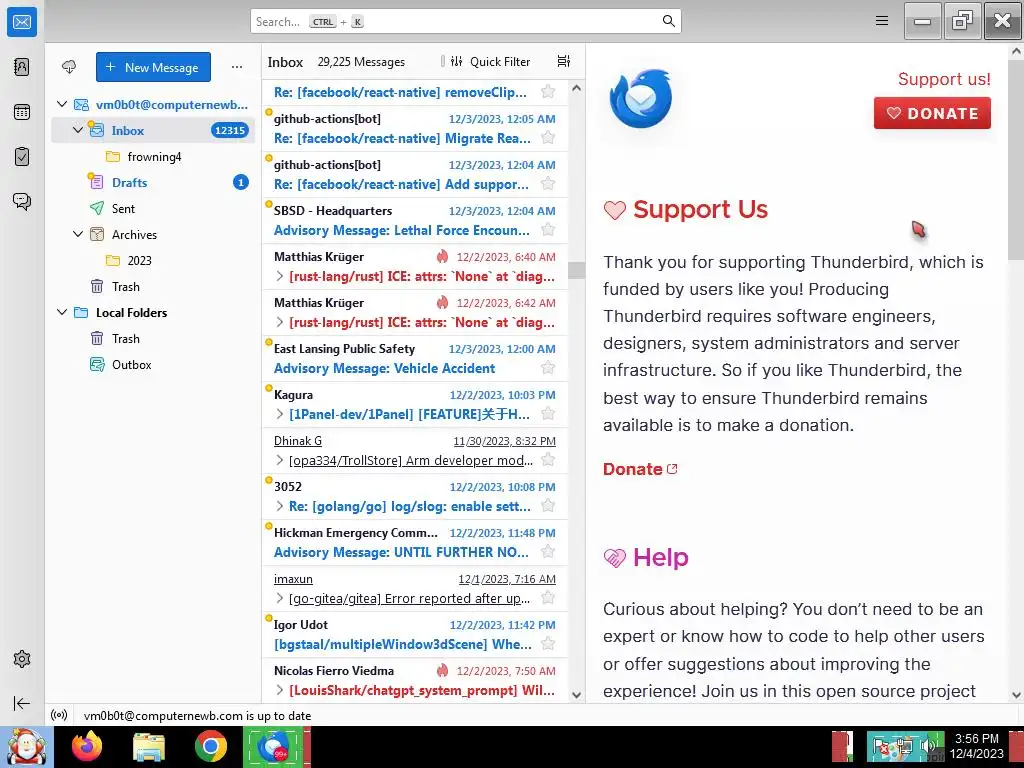Viewport: 1024px width, 768px height.
Task: Open Google Chrome from the taskbar
Action: (x=211, y=746)
